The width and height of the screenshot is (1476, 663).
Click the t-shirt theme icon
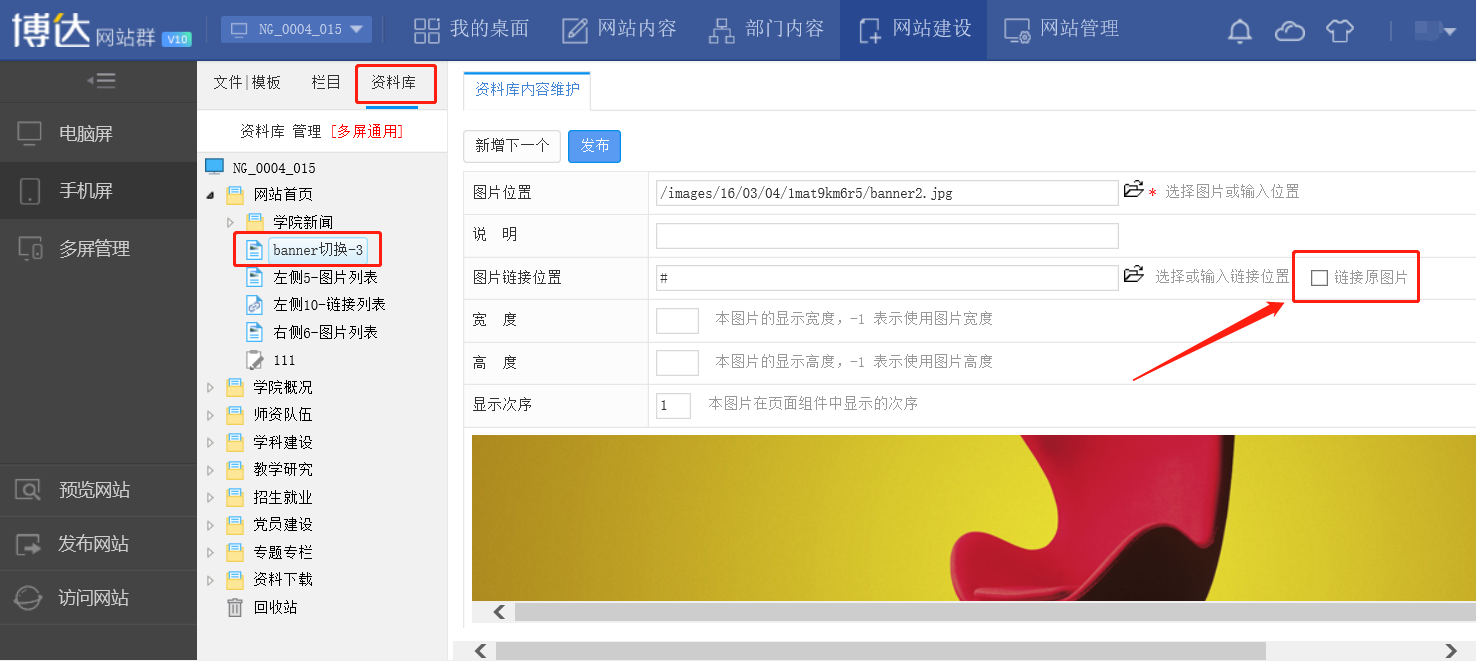point(1340,30)
